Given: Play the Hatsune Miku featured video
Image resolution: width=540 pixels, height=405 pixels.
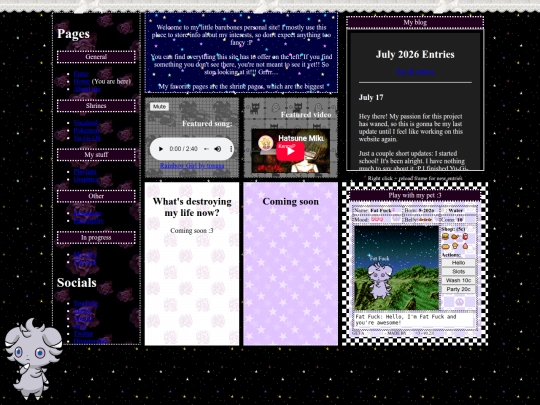Looking at the screenshot, I should click(290, 151).
